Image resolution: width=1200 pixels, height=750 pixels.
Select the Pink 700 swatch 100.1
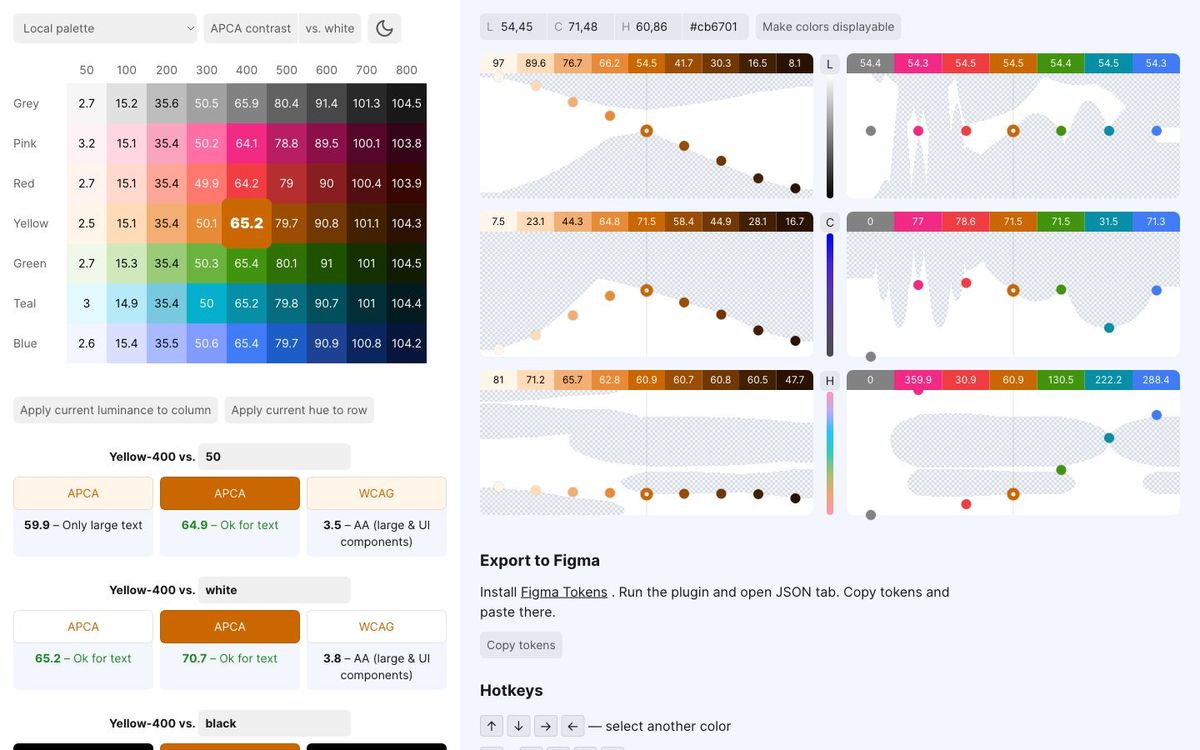(367, 143)
